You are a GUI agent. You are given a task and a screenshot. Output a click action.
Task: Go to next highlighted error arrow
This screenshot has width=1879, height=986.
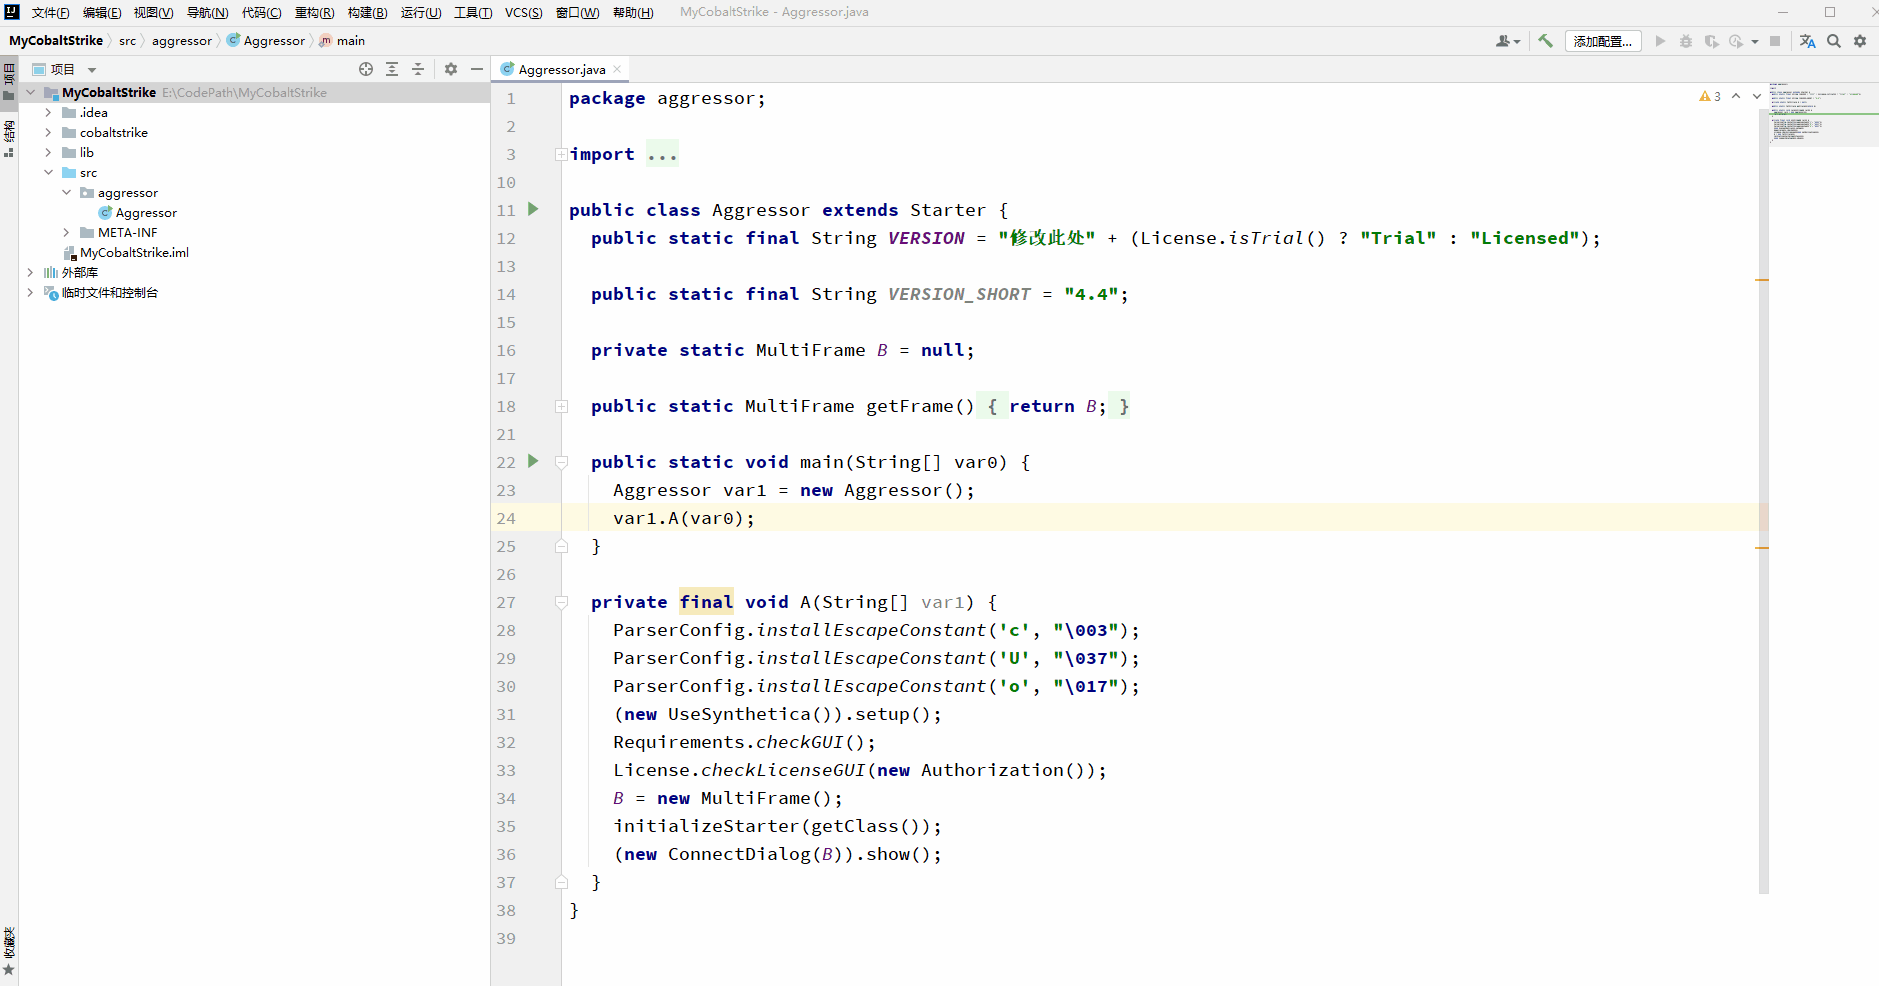[1757, 96]
